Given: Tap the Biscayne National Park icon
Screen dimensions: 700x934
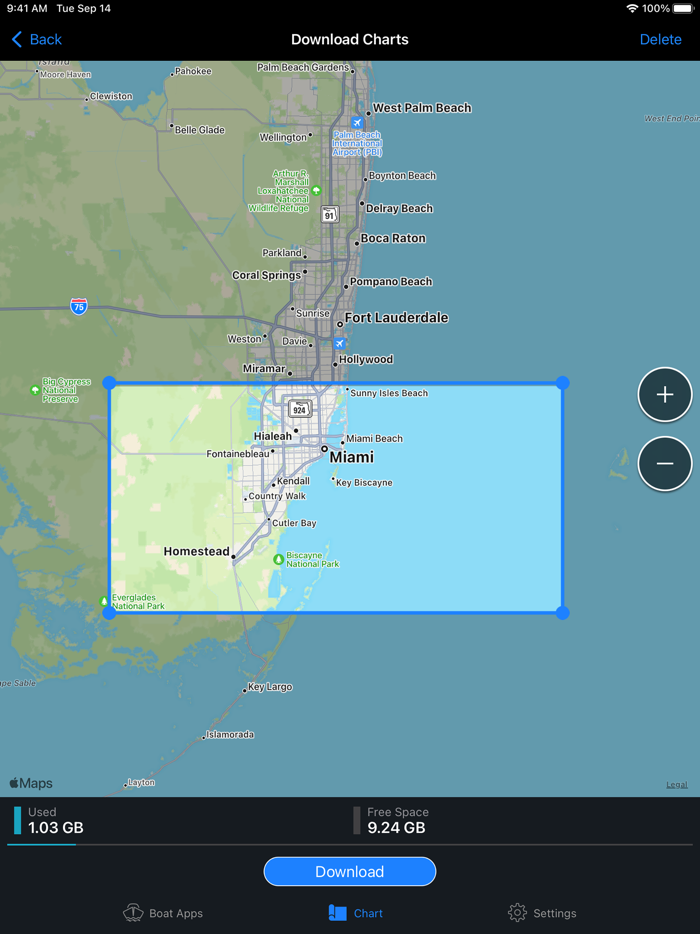Looking at the screenshot, I should coord(278,559).
